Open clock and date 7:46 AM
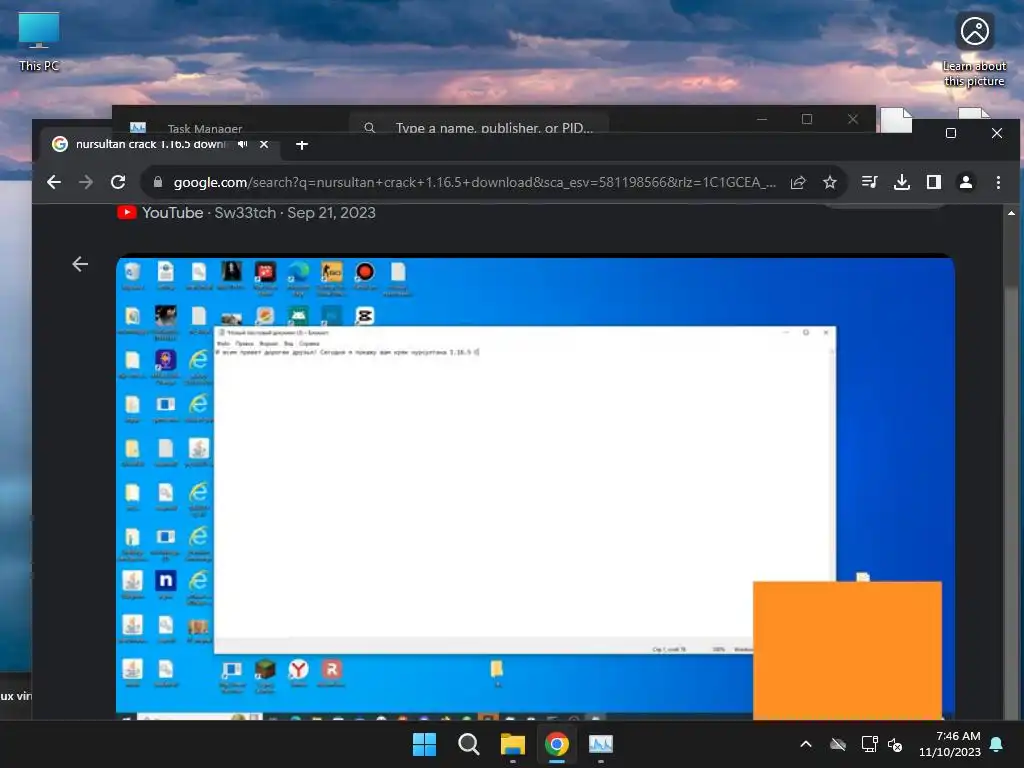Image resolution: width=1024 pixels, height=768 pixels. (x=950, y=744)
